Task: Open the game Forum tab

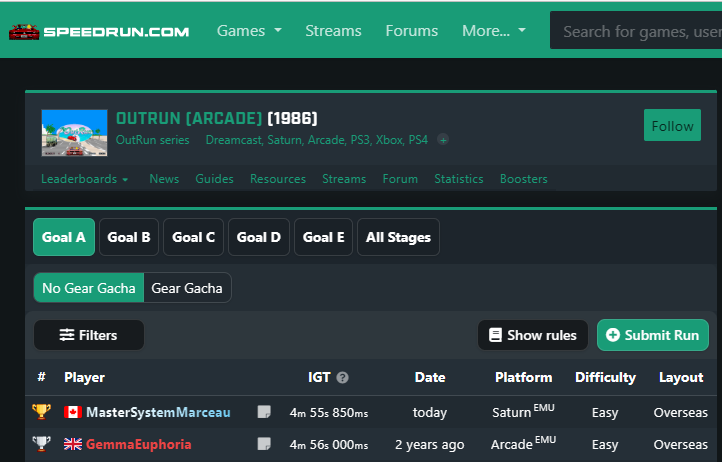Action: click(400, 179)
